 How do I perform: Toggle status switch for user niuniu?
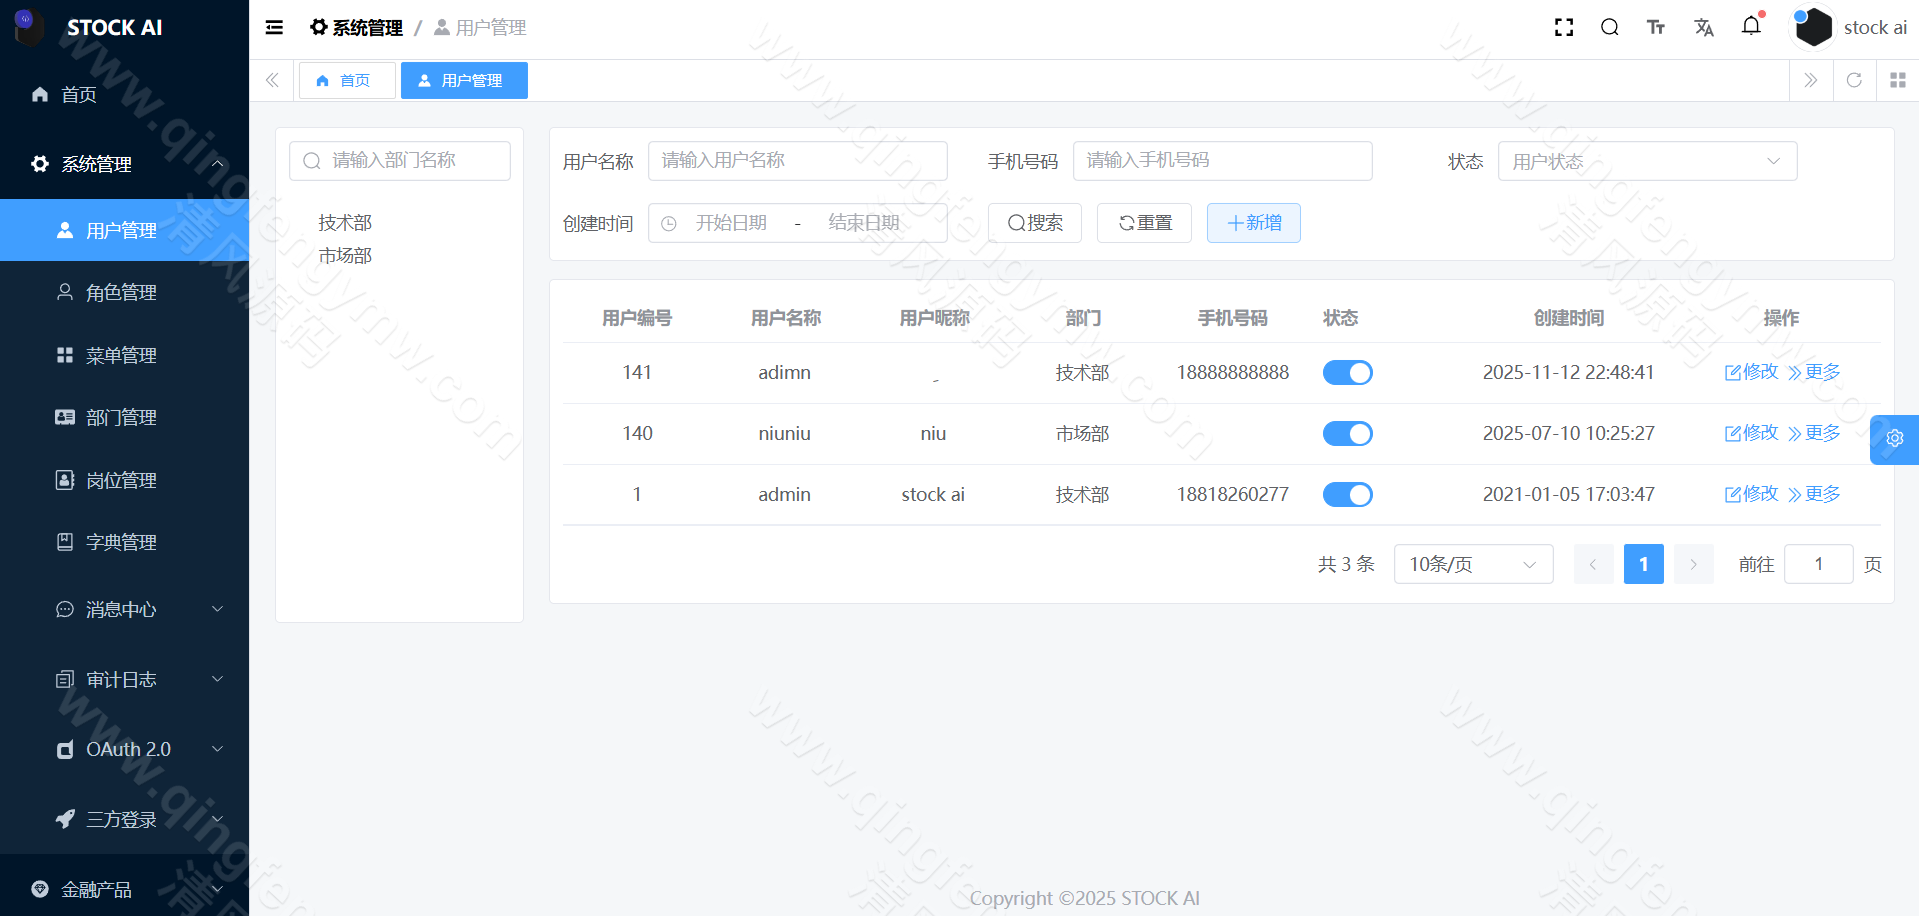point(1347,433)
